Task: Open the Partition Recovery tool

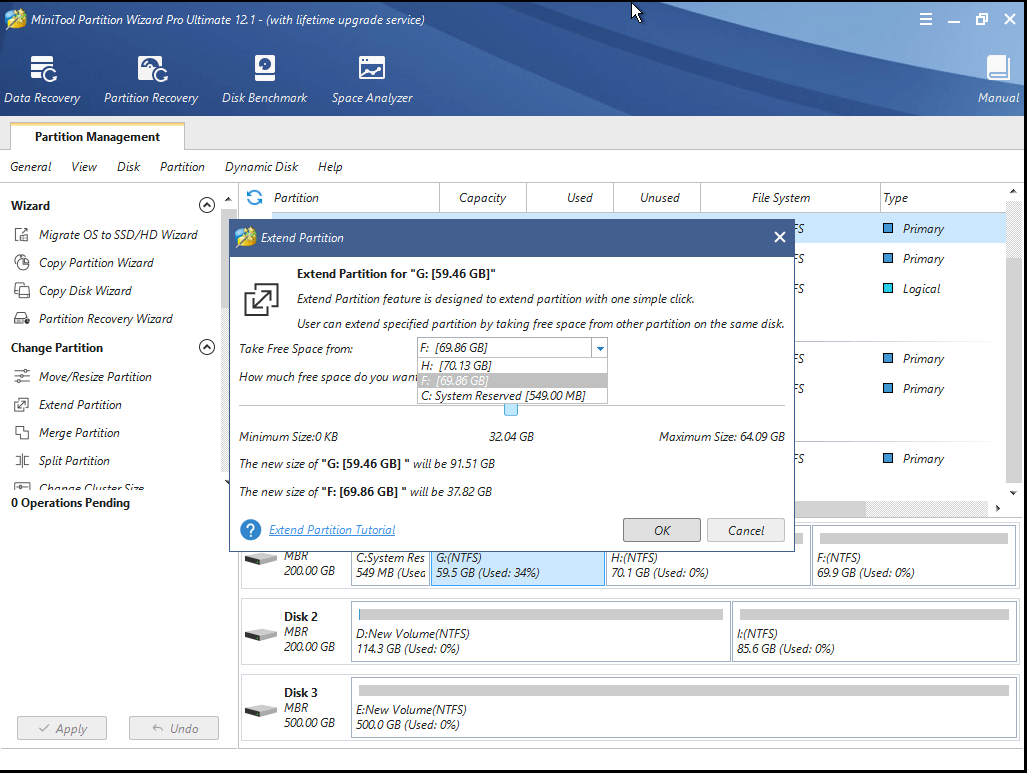Action: tap(150, 78)
